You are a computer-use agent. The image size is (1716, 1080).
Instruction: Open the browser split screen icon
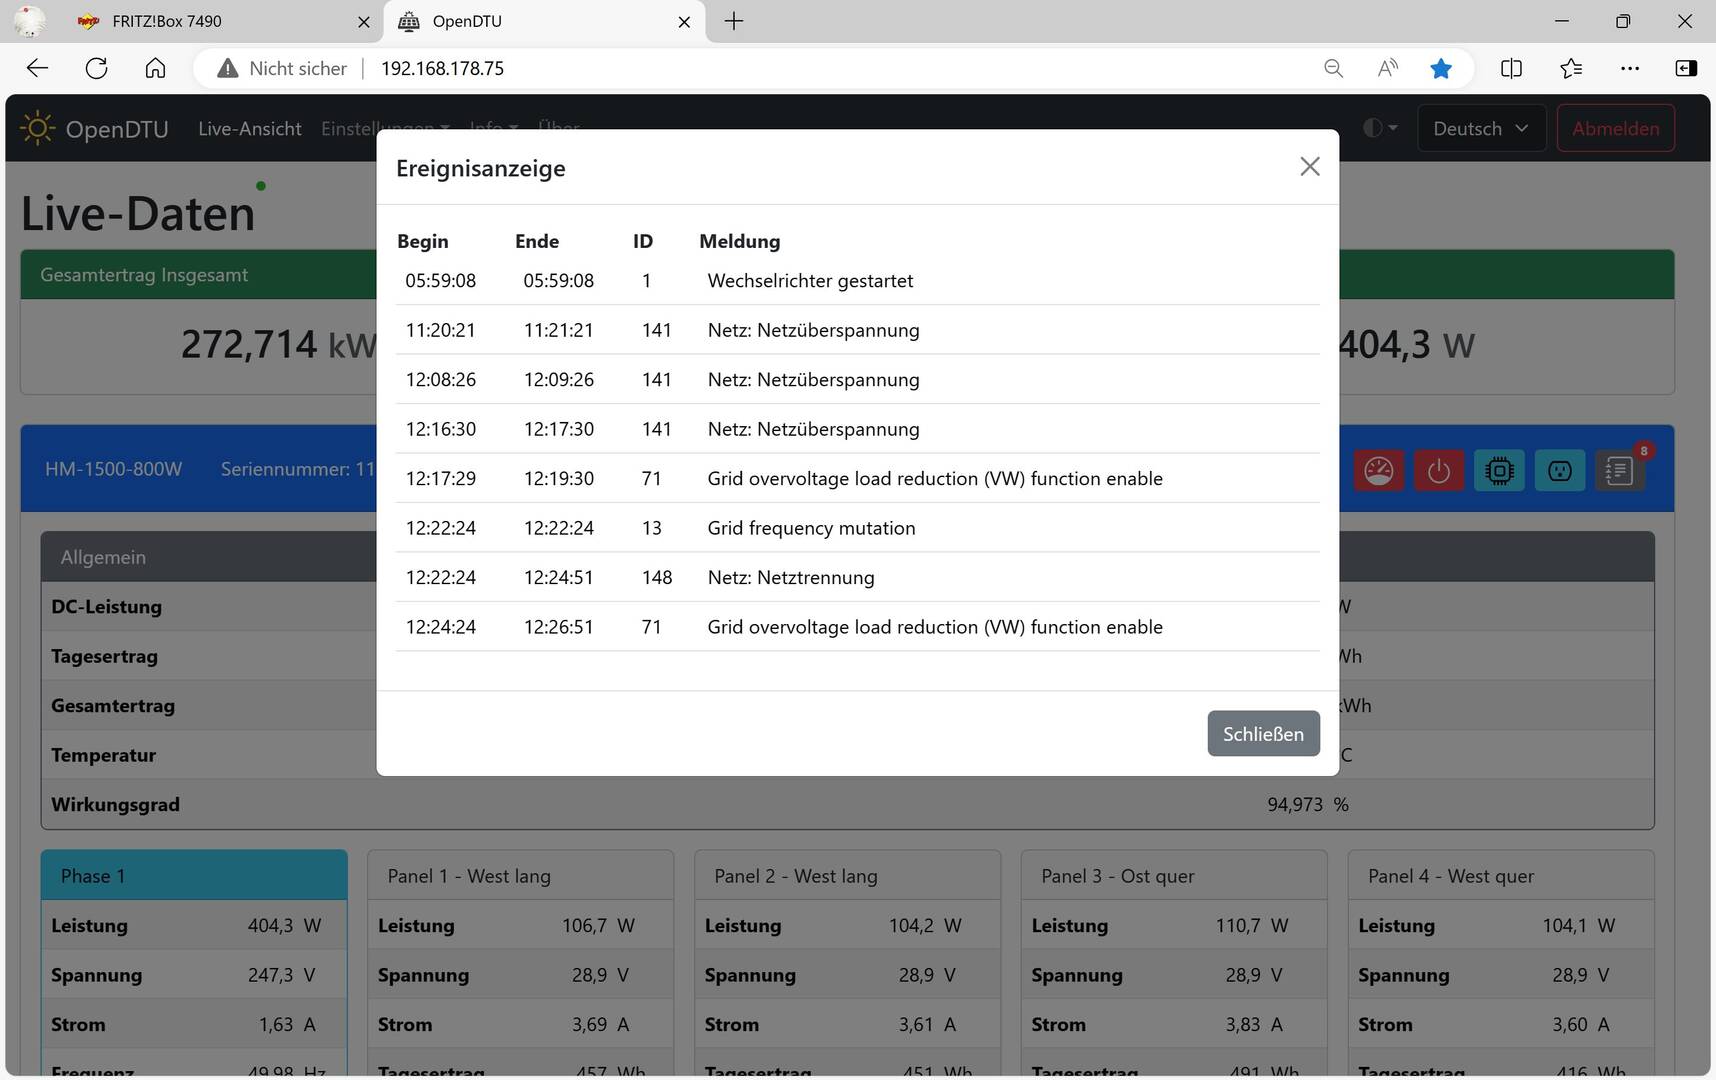click(x=1511, y=68)
